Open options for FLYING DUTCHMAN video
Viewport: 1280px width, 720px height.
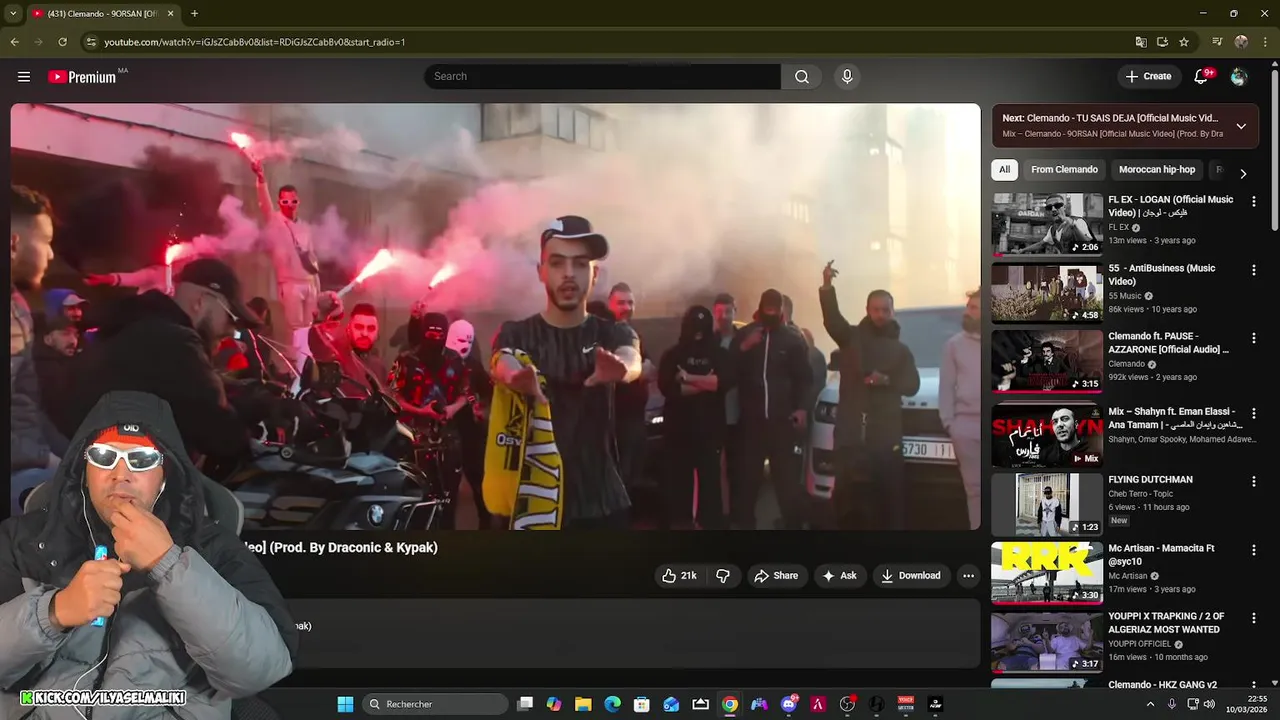(1254, 482)
